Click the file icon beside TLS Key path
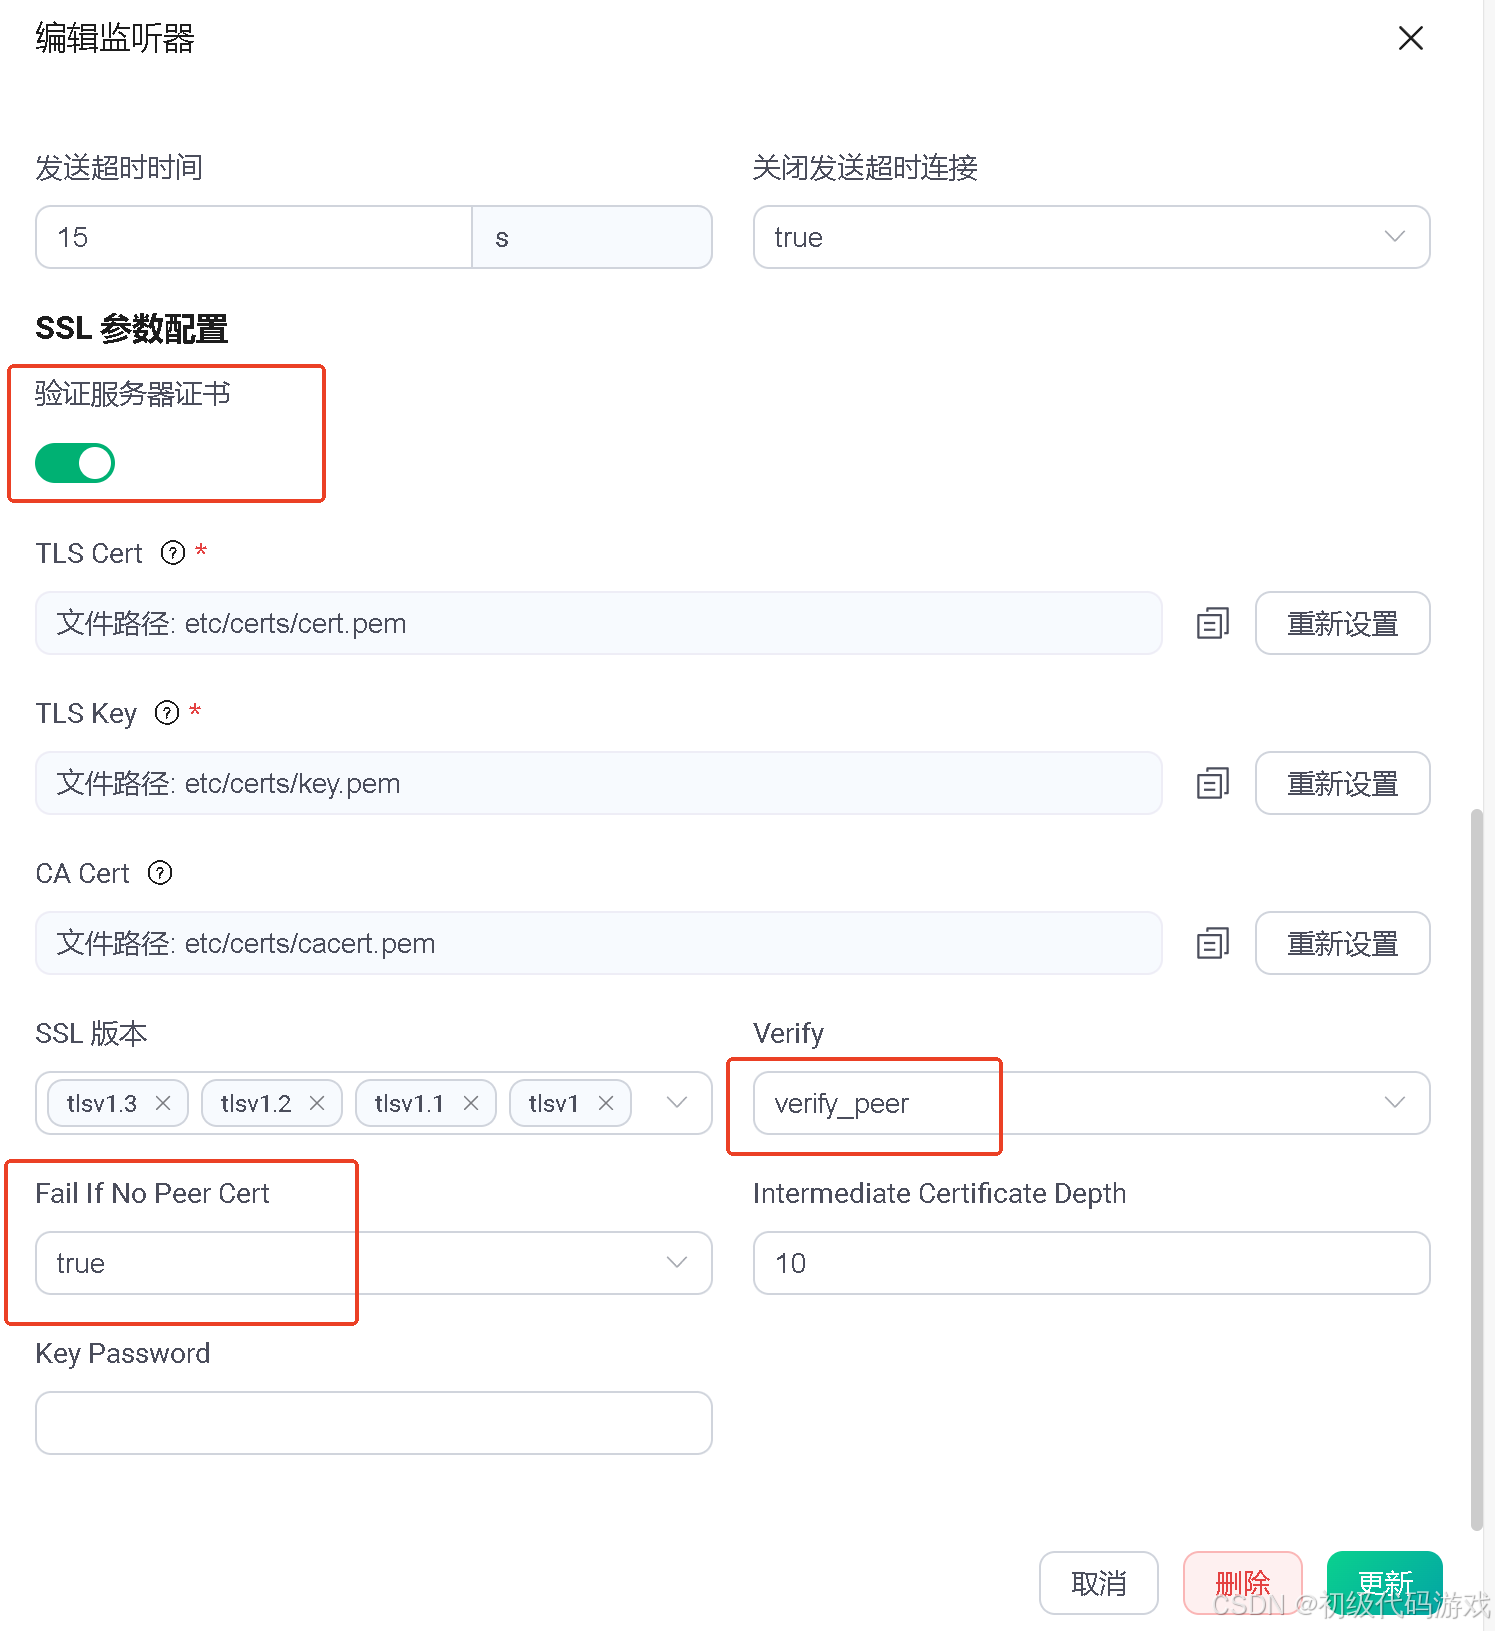 point(1212,784)
